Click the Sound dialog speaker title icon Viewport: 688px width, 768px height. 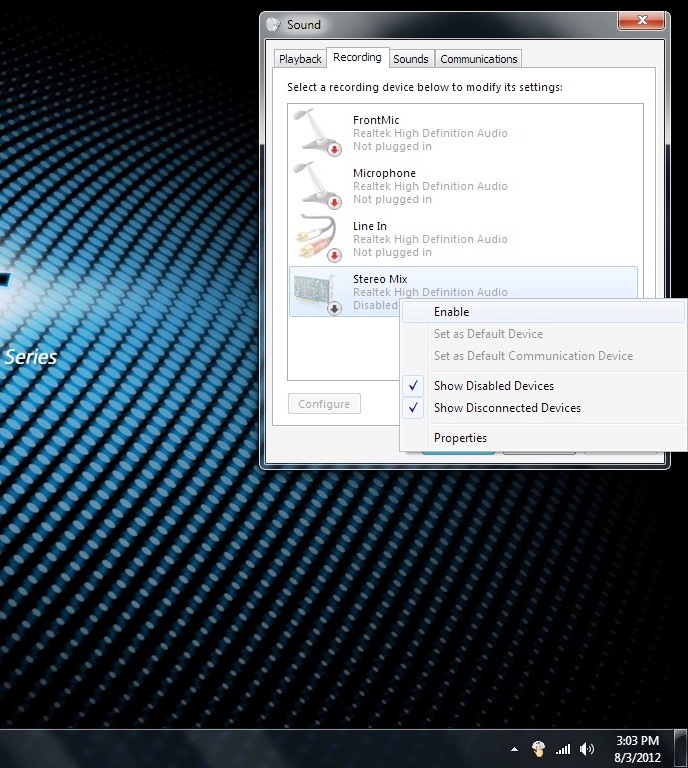pyautogui.click(x=273, y=24)
